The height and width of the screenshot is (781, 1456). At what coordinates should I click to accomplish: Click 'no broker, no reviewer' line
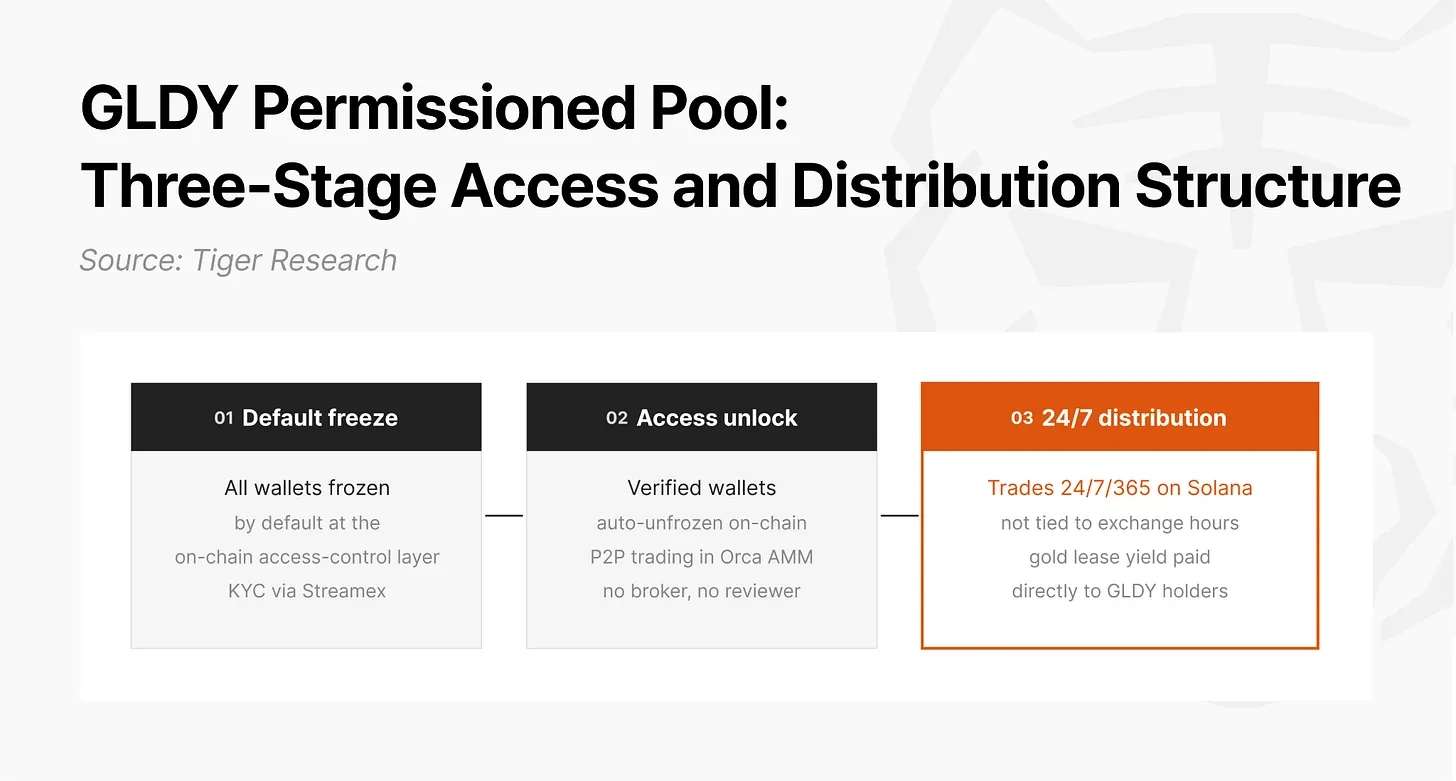(x=702, y=591)
